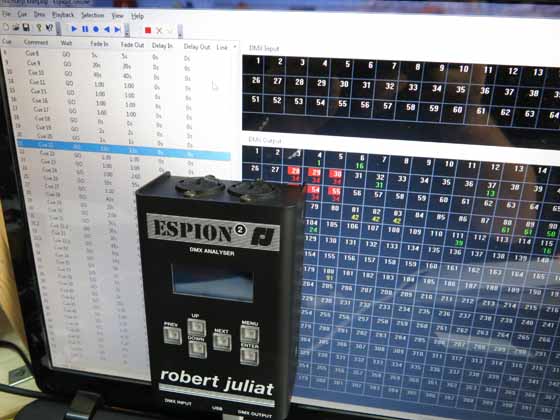Click the red X toolbar icon
The height and width of the screenshot is (420, 560).
click(159, 31)
